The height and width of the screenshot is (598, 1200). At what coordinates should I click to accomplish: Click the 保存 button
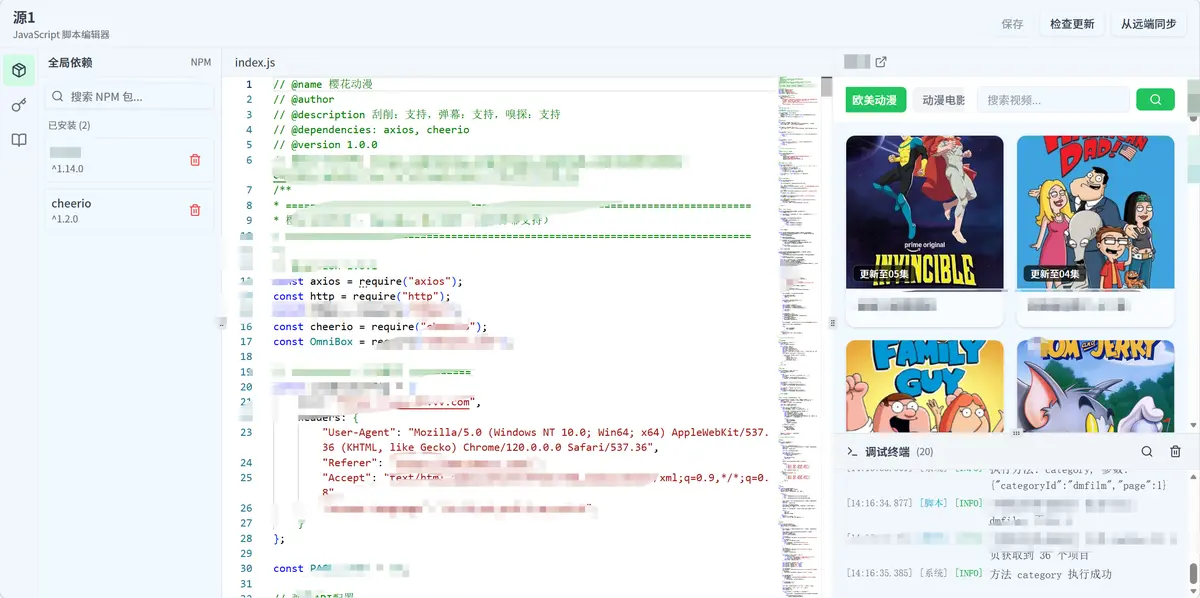click(1012, 24)
